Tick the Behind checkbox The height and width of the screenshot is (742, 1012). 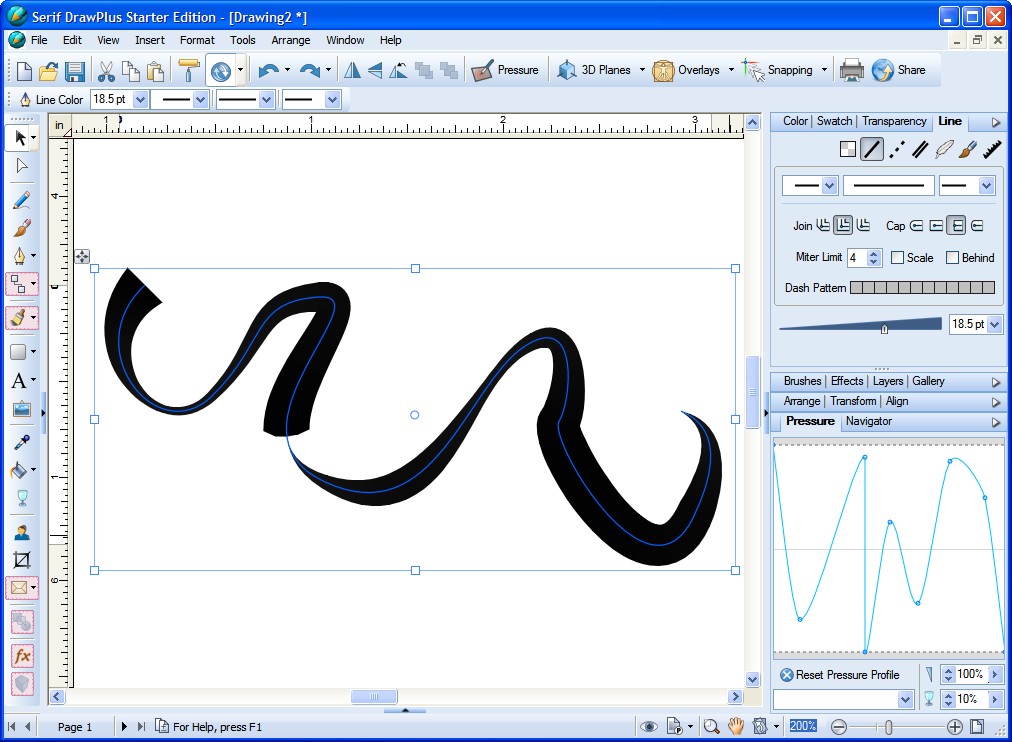click(x=952, y=257)
